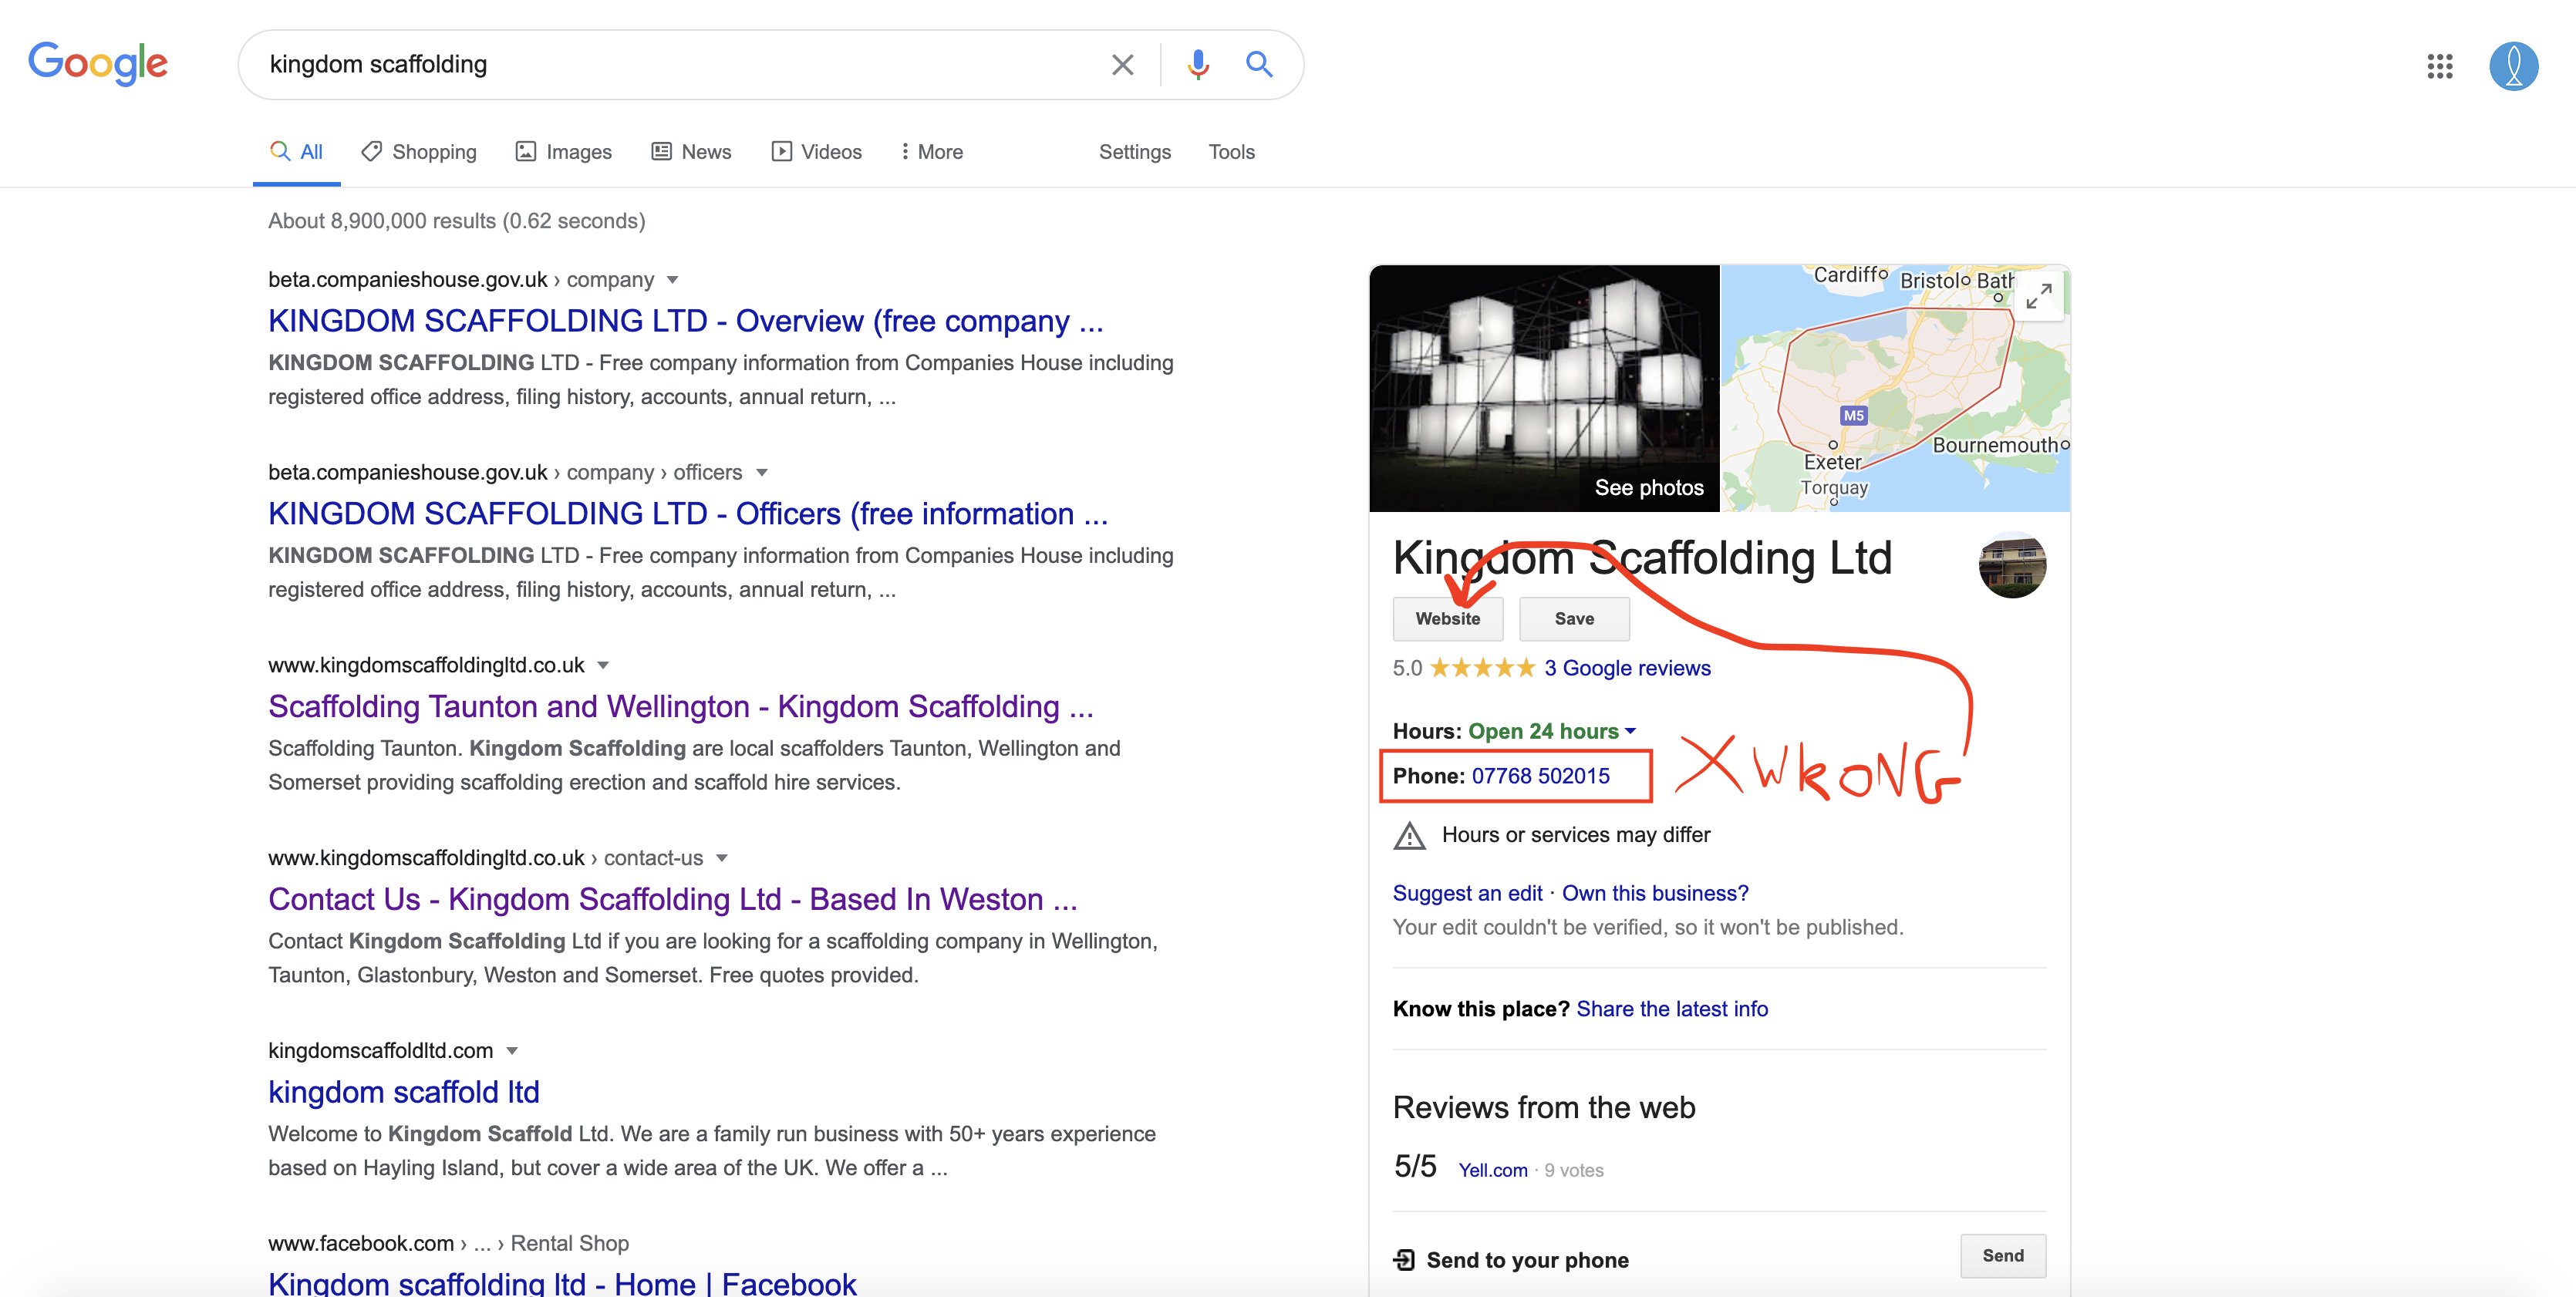
Task: Click the Google logo
Action: pyautogui.click(x=98, y=64)
